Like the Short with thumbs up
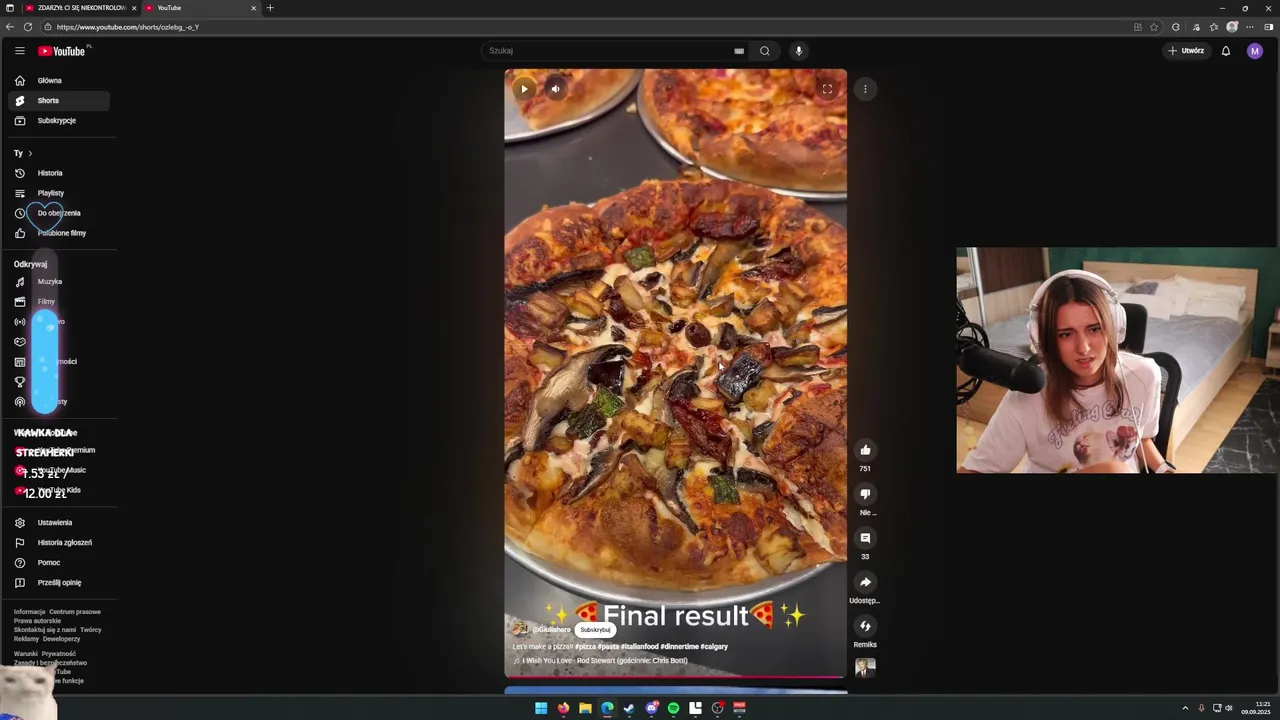This screenshot has width=1280, height=720. tap(865, 450)
